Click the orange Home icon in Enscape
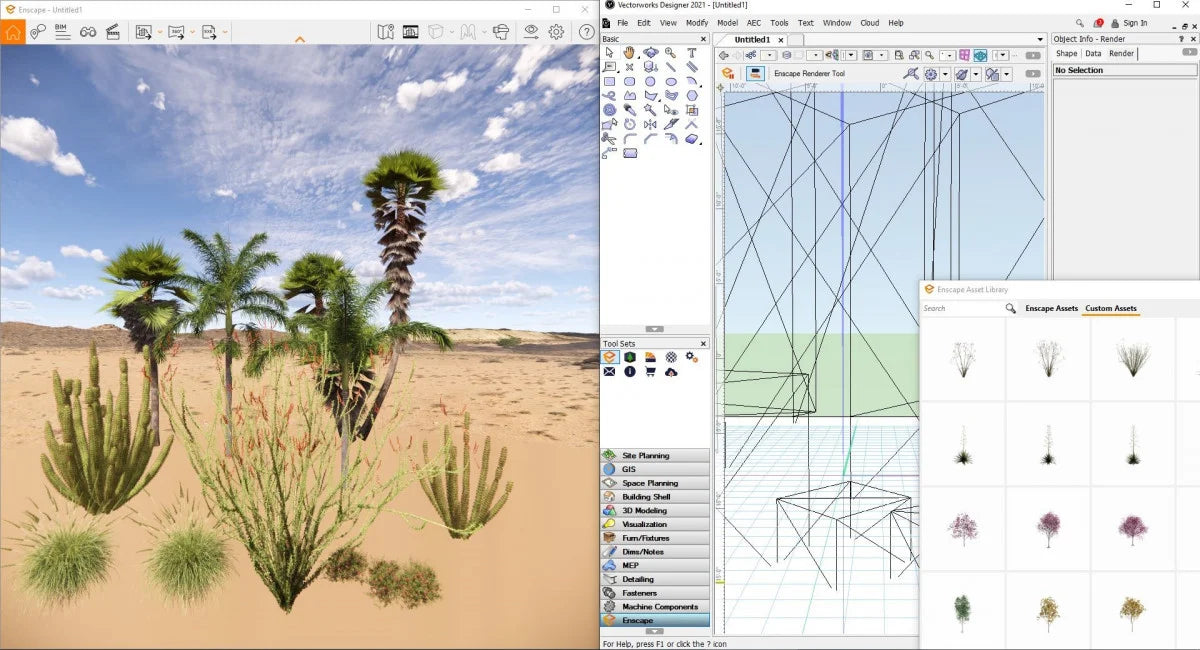Image resolution: width=1200 pixels, height=650 pixels. pyautogui.click(x=13, y=32)
